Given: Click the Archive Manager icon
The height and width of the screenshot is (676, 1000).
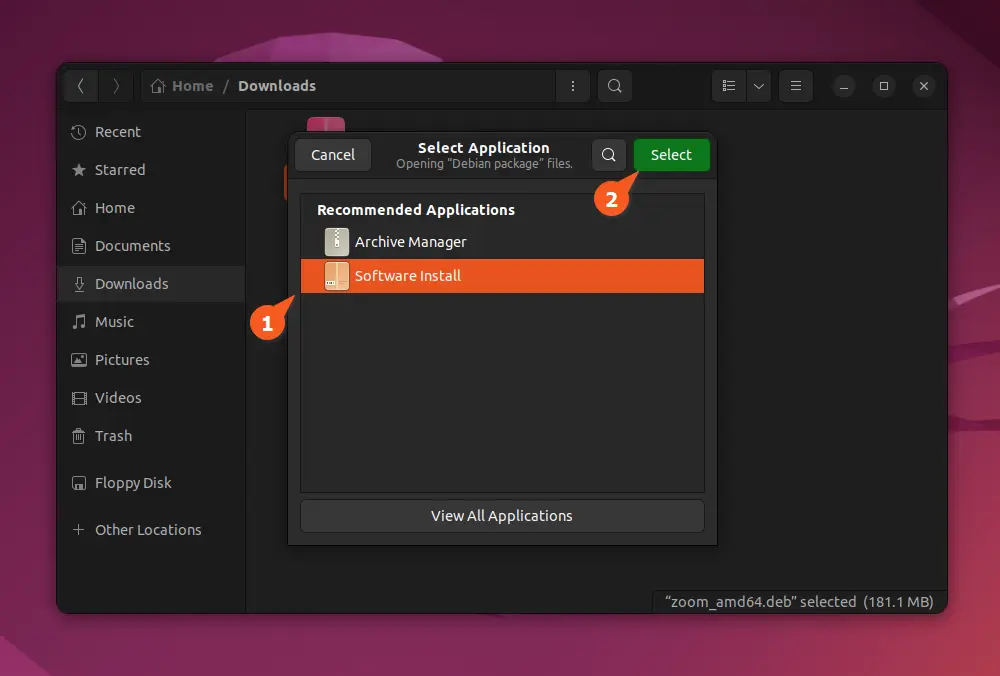Looking at the screenshot, I should pyautogui.click(x=337, y=242).
